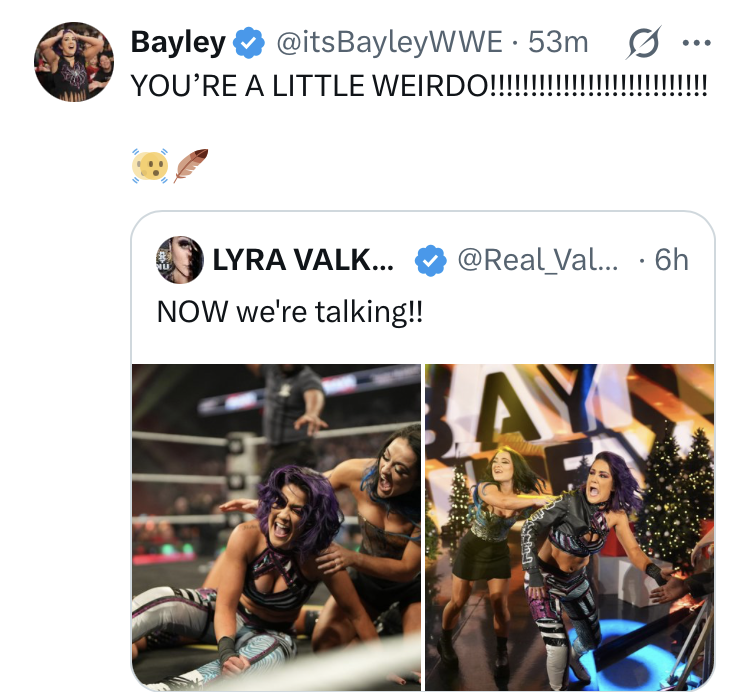Click the LYRA VALK... display name
This screenshot has width=750, height=692.
[303, 260]
